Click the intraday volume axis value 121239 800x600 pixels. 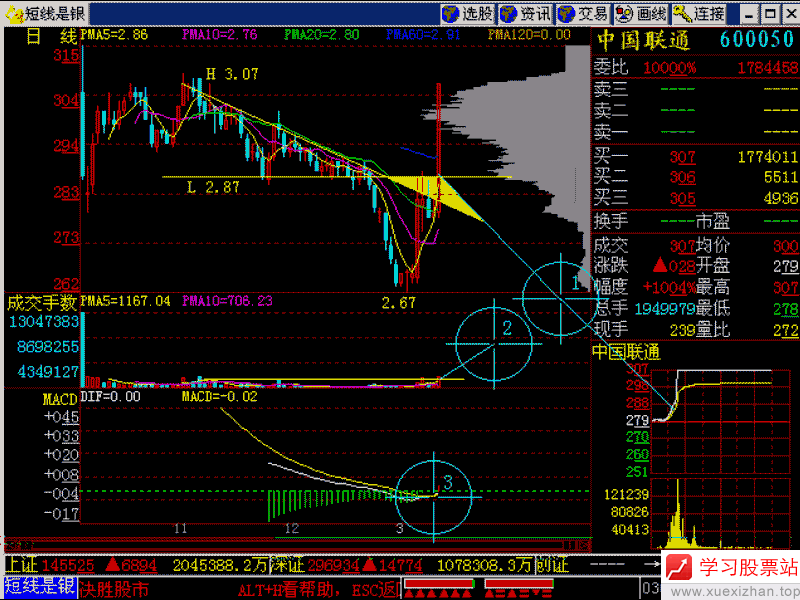click(x=627, y=494)
